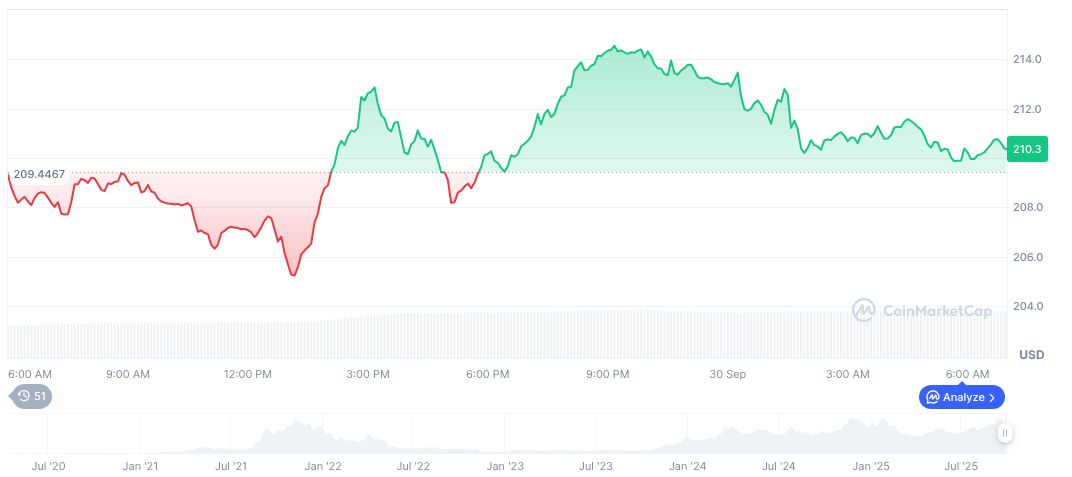Click the green 210.3 current price tag

coord(1027,148)
